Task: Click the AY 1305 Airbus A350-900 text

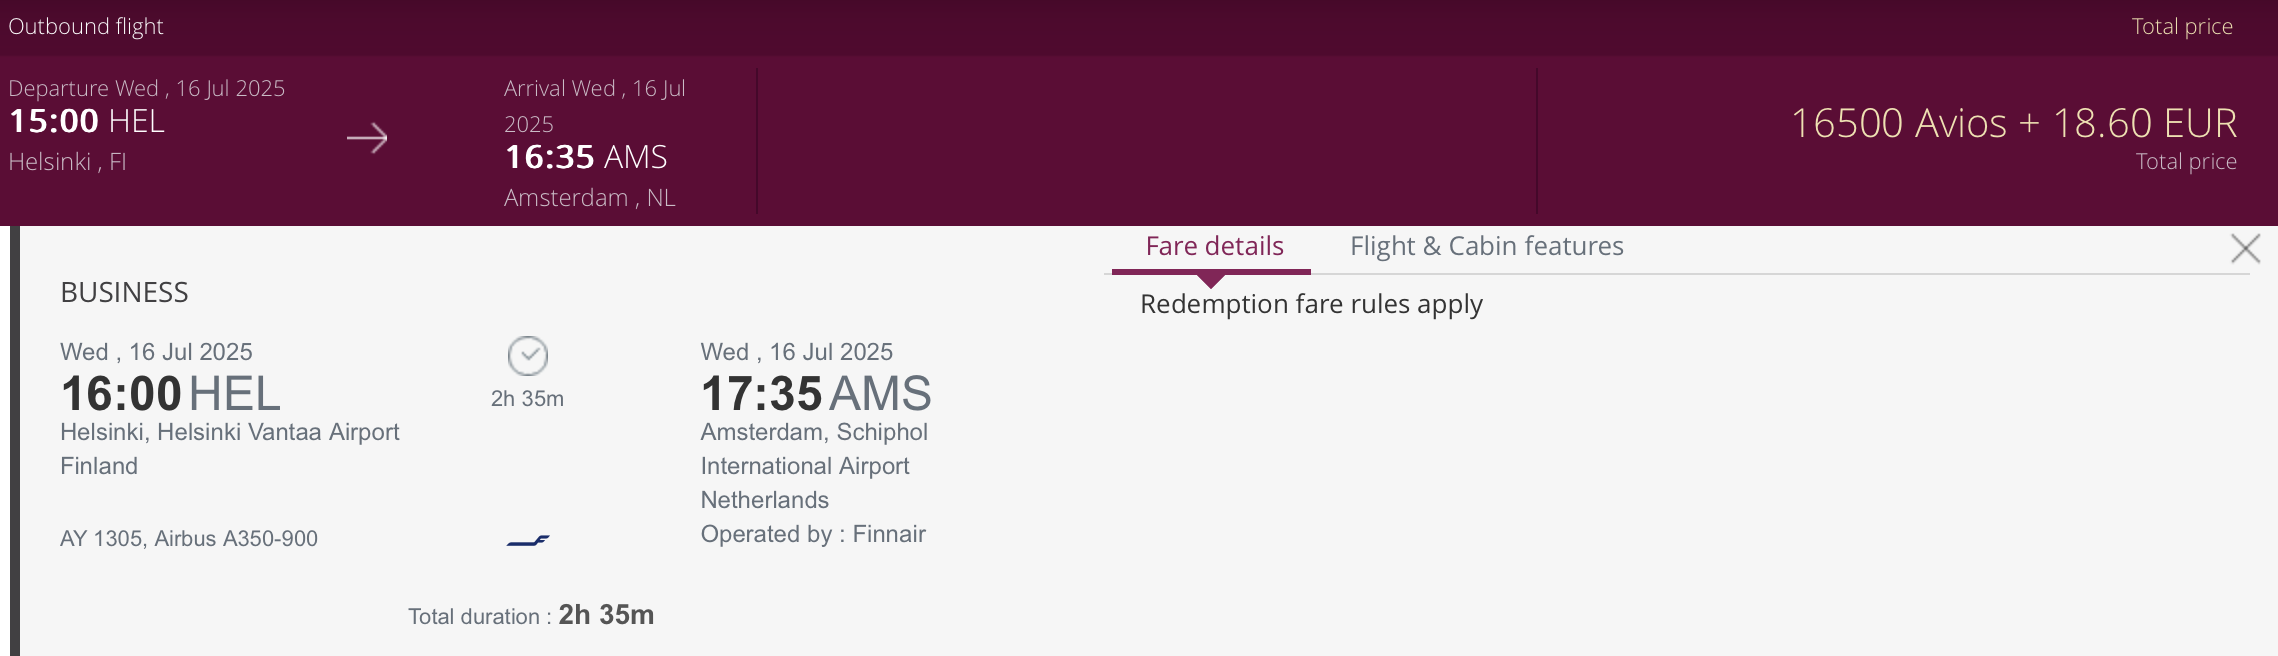Action: coord(189,539)
